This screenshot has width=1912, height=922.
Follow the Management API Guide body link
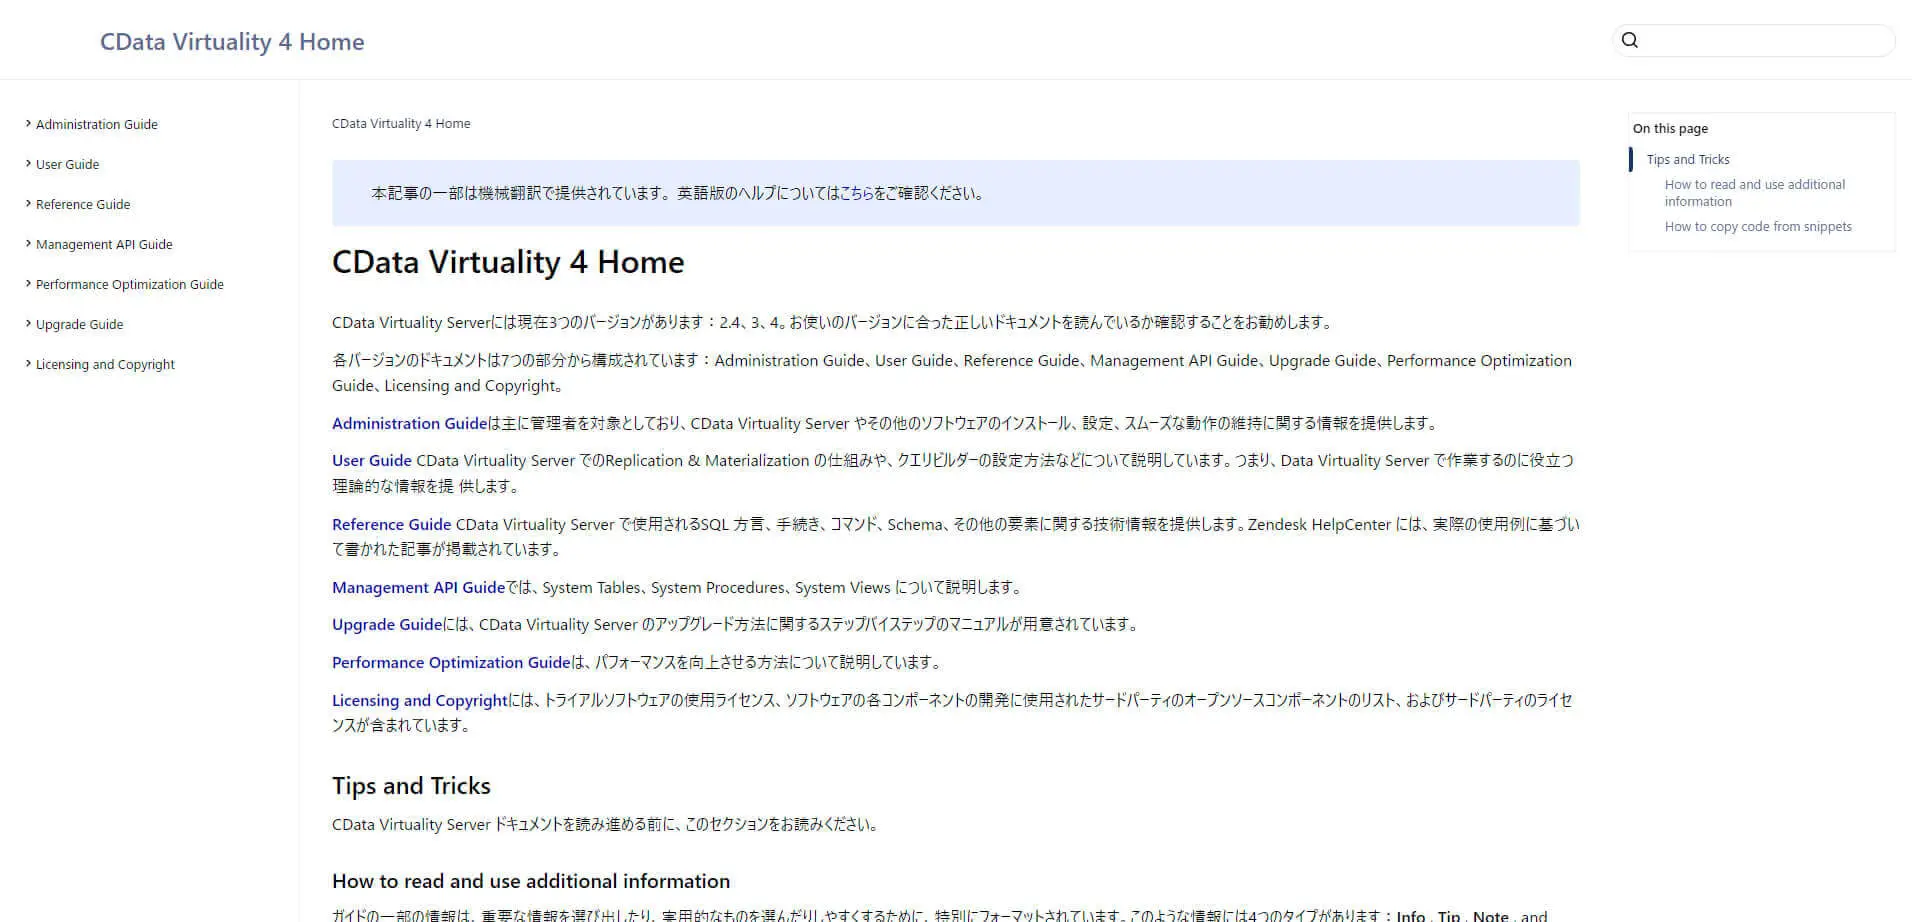(x=419, y=587)
